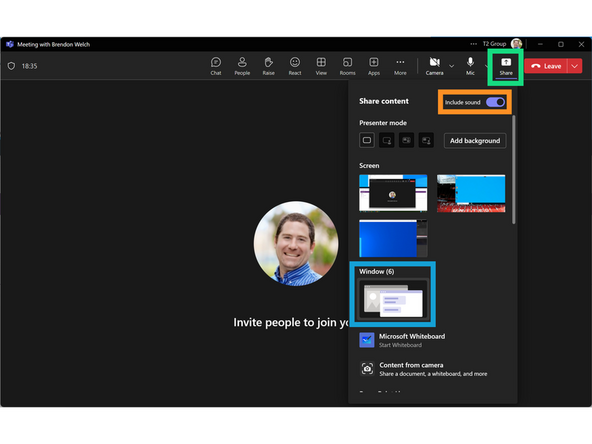Viewport: 592px width, 444px height.
Task: Show the People list
Action: pos(242,66)
